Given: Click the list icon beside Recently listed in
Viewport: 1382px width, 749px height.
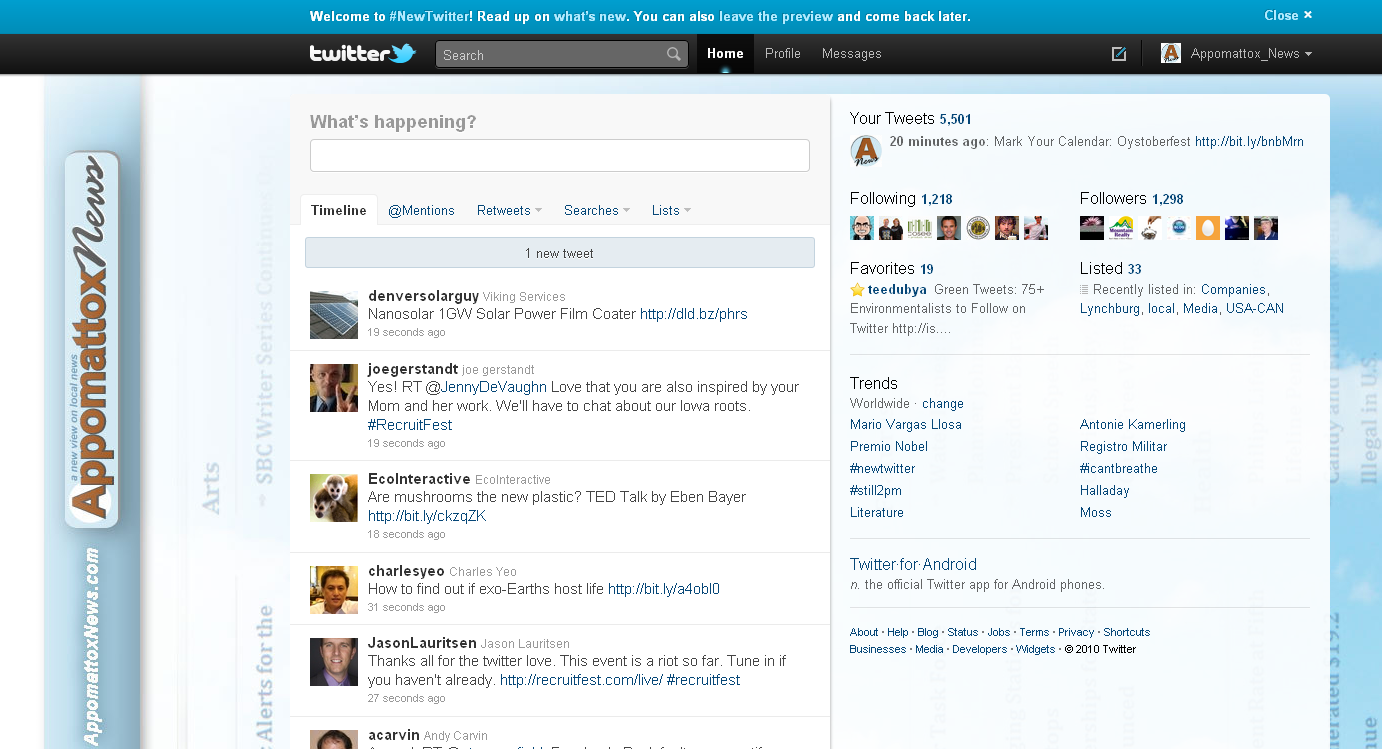Looking at the screenshot, I should click(x=1084, y=290).
